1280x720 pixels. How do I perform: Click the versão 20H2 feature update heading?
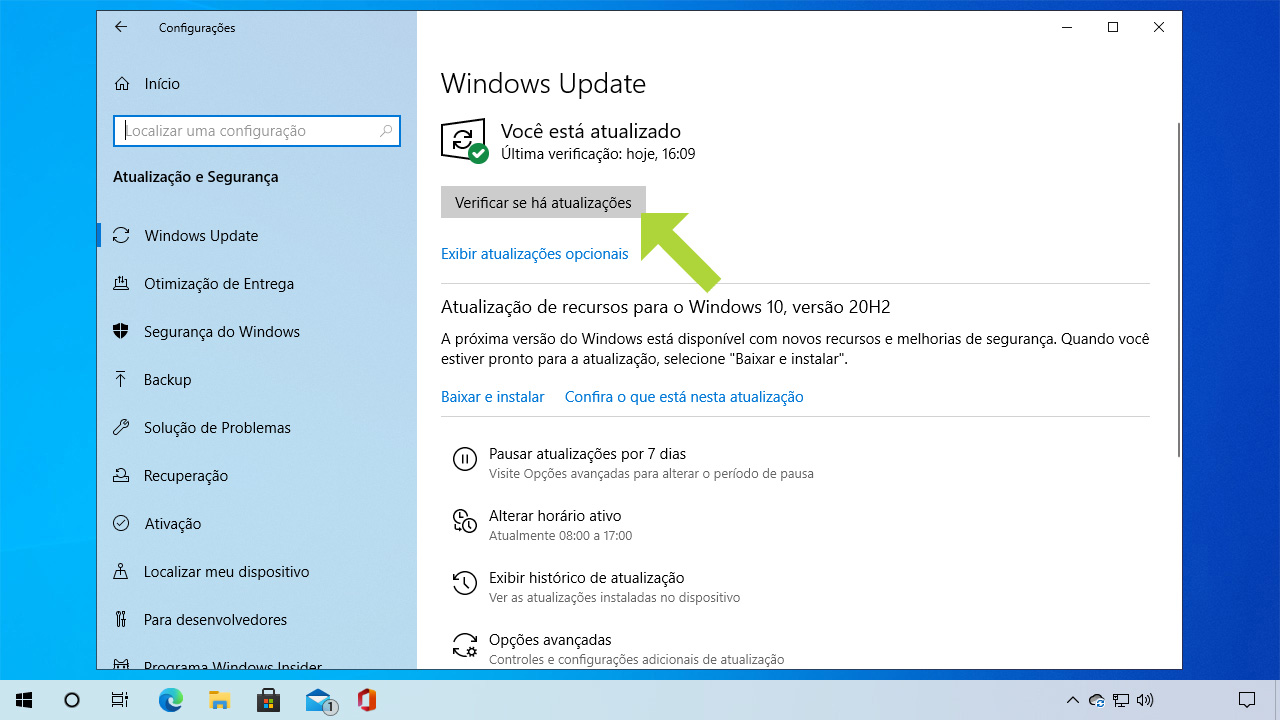pos(666,307)
